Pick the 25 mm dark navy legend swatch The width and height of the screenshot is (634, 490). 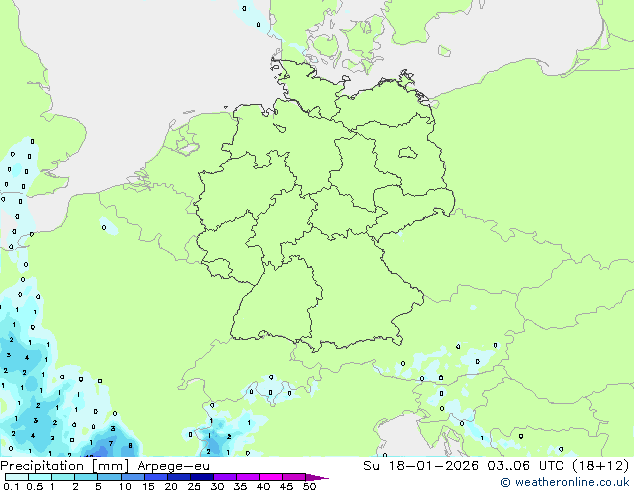202,477
